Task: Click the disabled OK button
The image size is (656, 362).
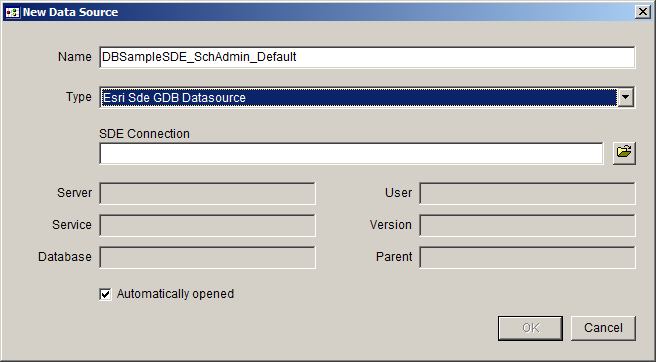Action: (x=530, y=328)
